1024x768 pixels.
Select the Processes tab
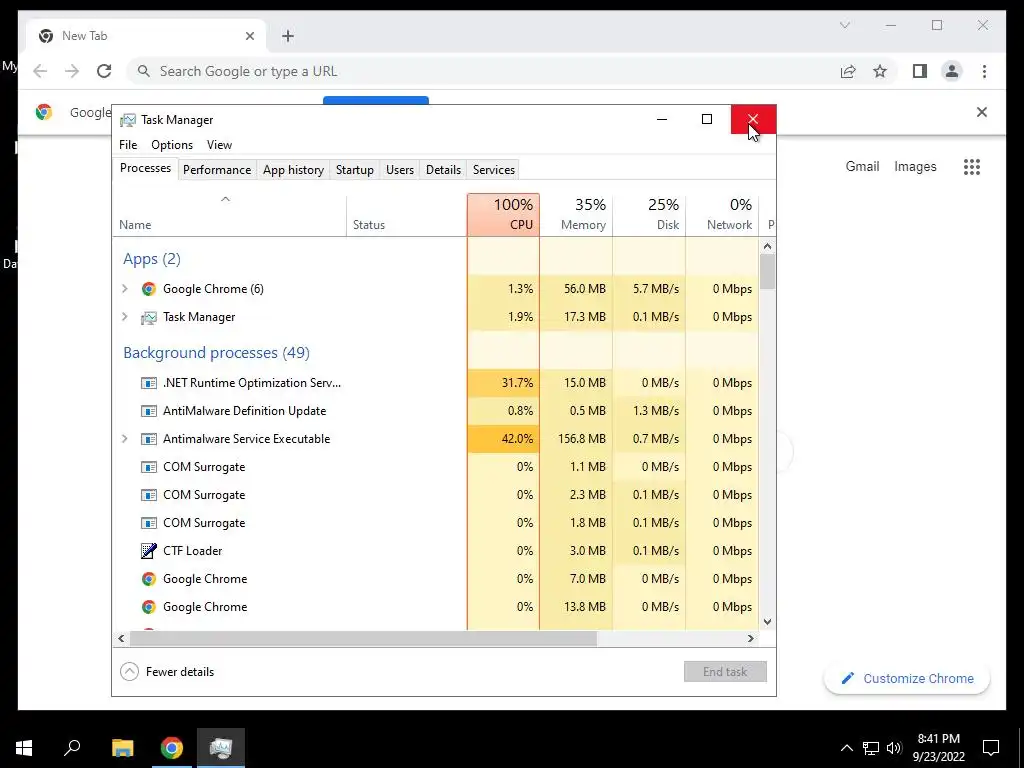click(x=145, y=168)
